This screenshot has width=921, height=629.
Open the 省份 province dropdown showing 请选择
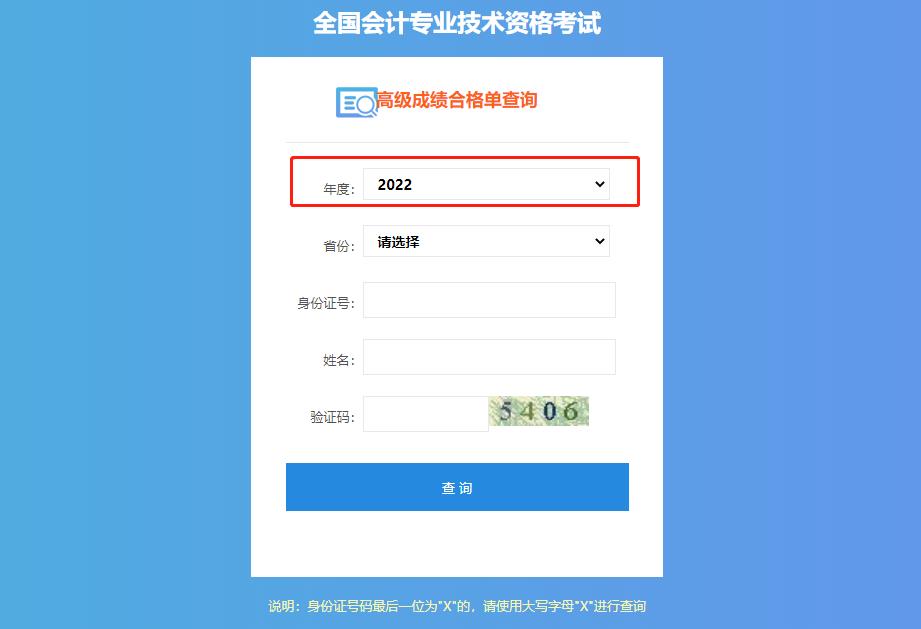486,241
